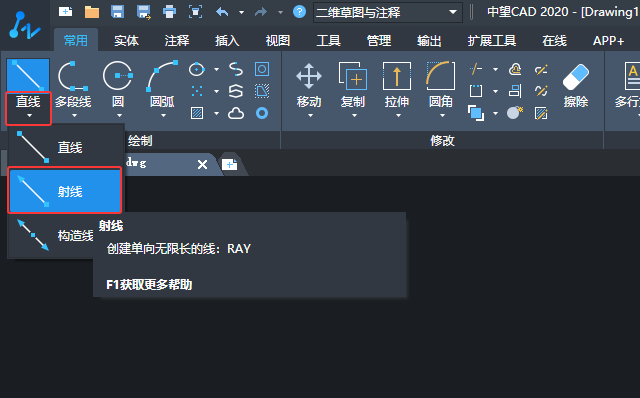Open the ellipse tool dropdown arrow
This screenshot has width=640, height=398.
click(216, 69)
